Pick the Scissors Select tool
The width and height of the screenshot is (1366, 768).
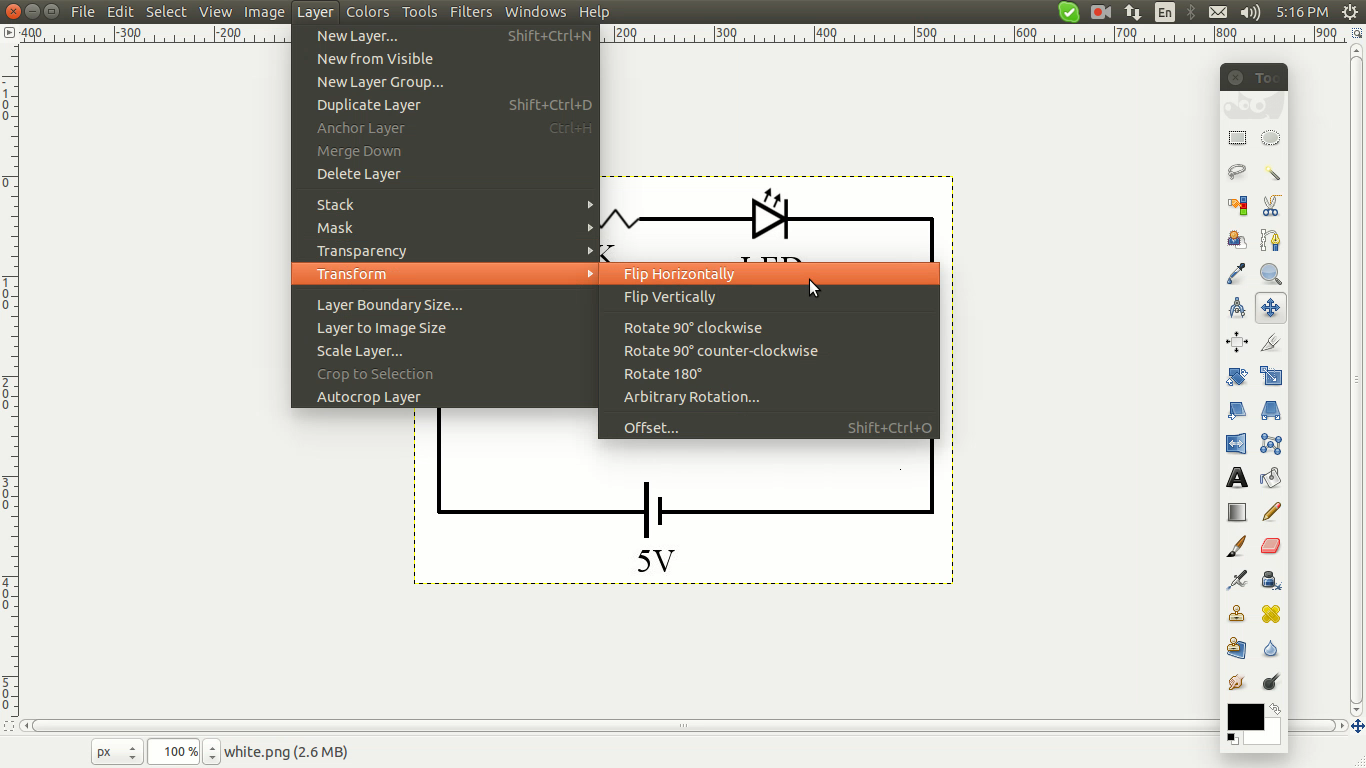1271,206
